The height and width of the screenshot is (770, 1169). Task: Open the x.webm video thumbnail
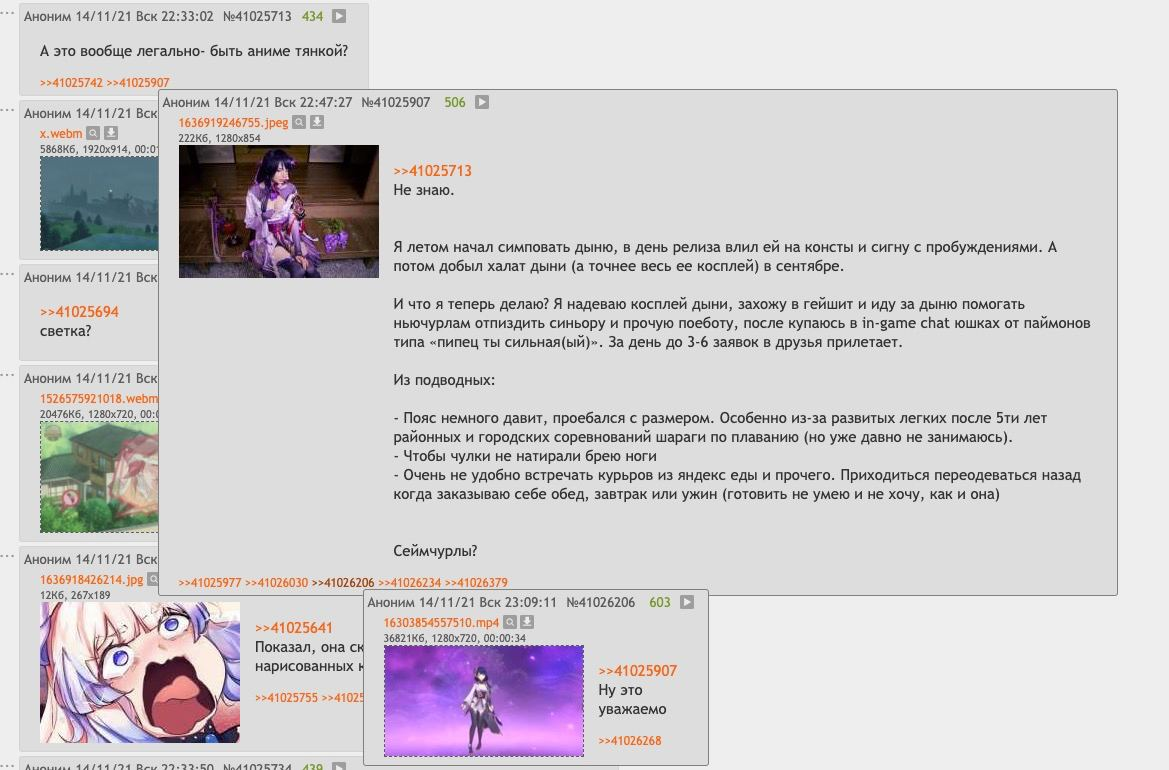tap(99, 203)
